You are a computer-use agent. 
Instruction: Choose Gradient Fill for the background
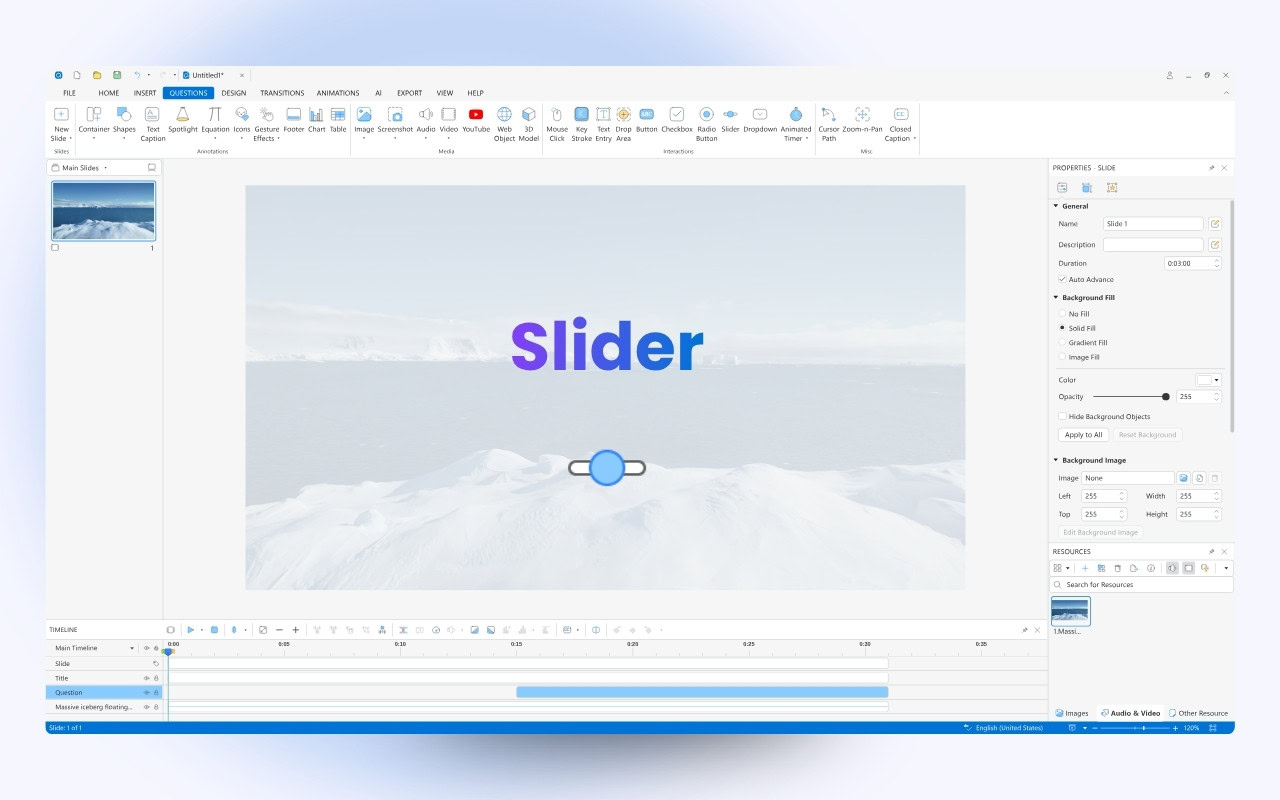click(1062, 343)
